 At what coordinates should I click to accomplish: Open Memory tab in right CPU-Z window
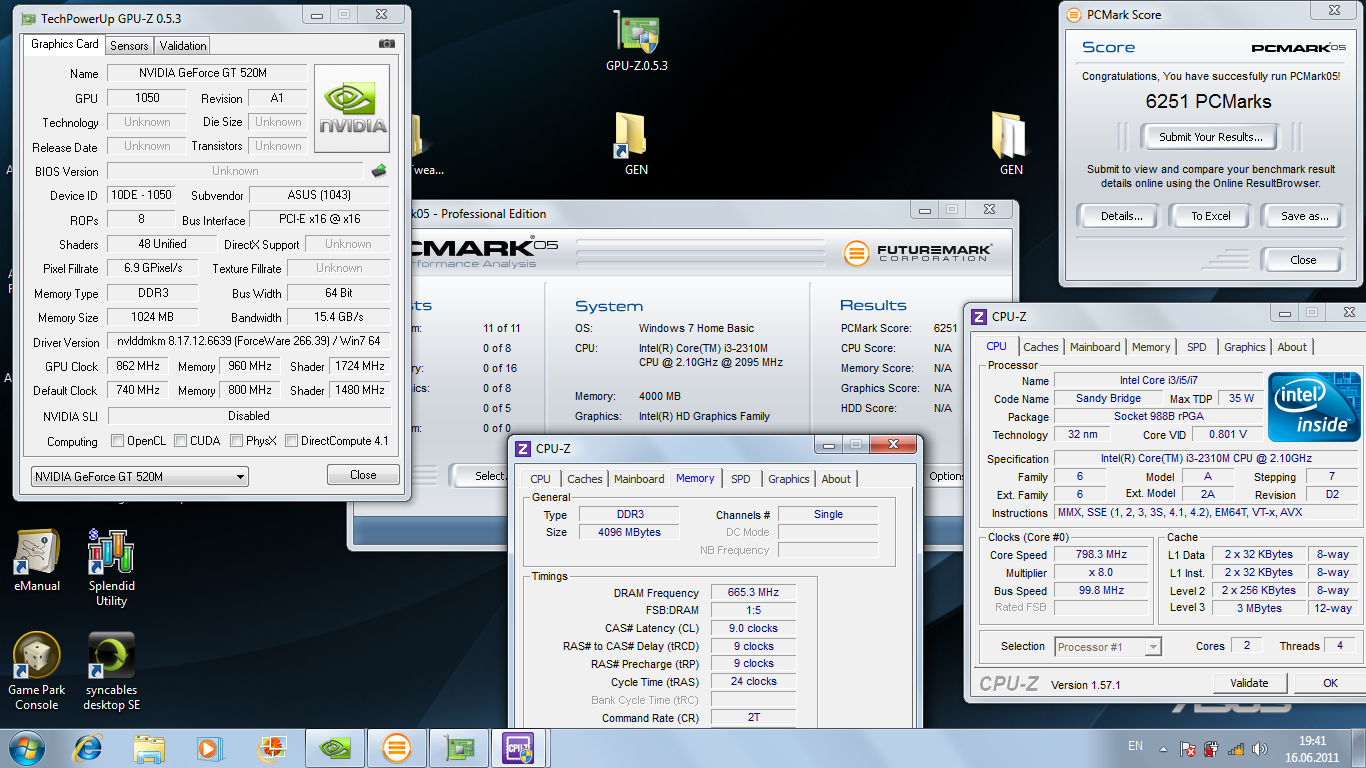click(x=1151, y=347)
